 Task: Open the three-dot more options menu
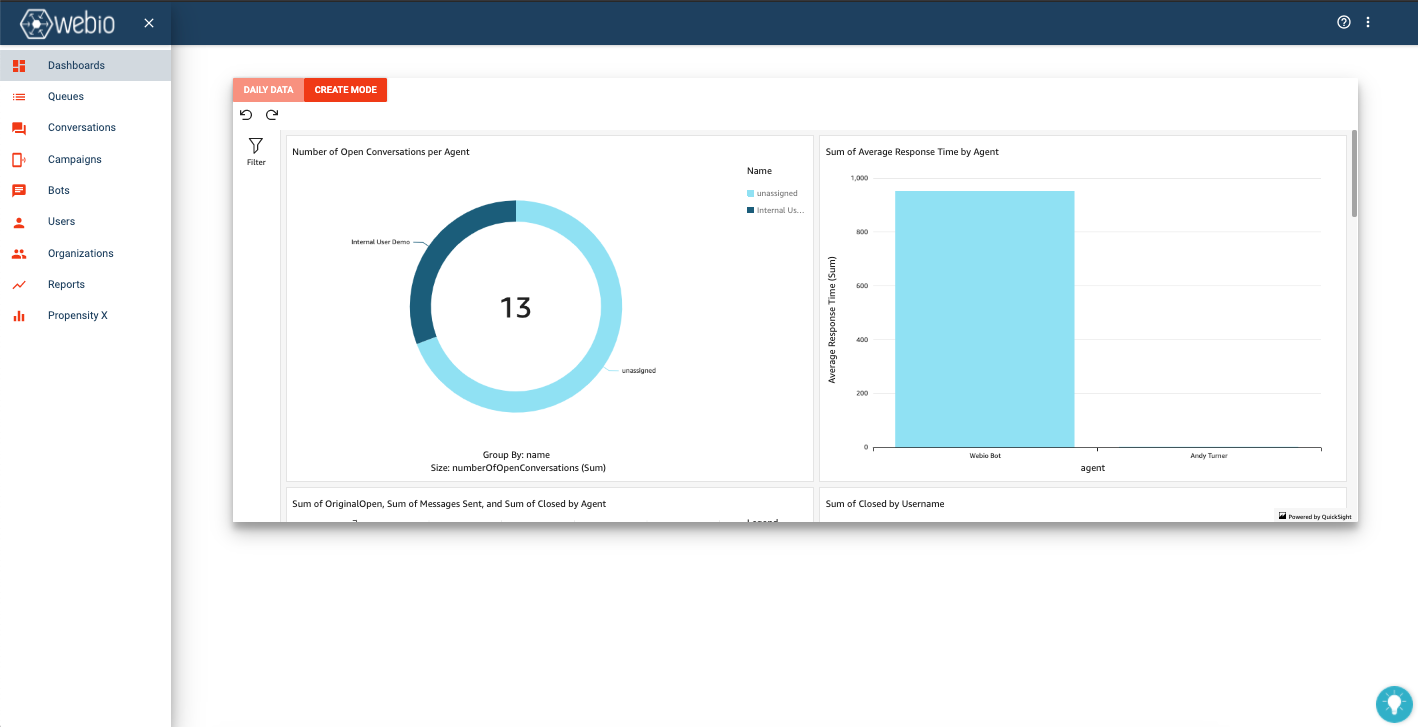pyautogui.click(x=1368, y=22)
